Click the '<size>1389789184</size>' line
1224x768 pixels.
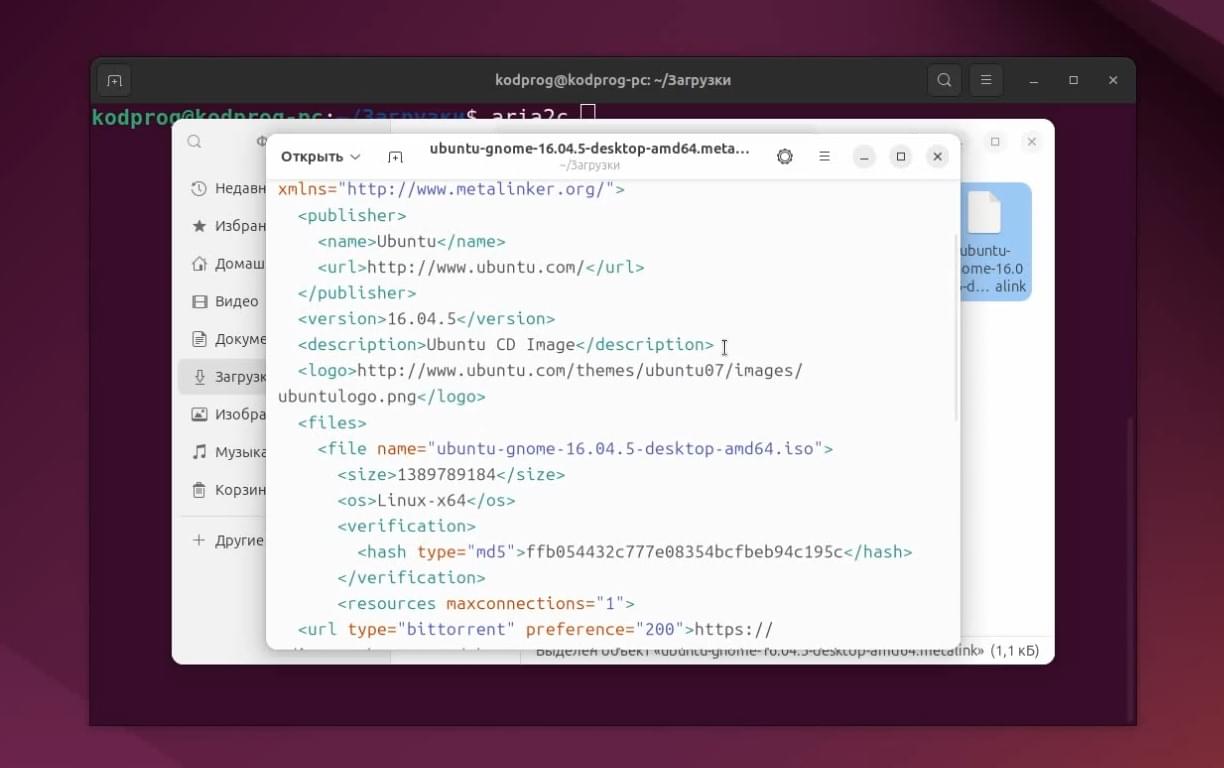[451, 475]
